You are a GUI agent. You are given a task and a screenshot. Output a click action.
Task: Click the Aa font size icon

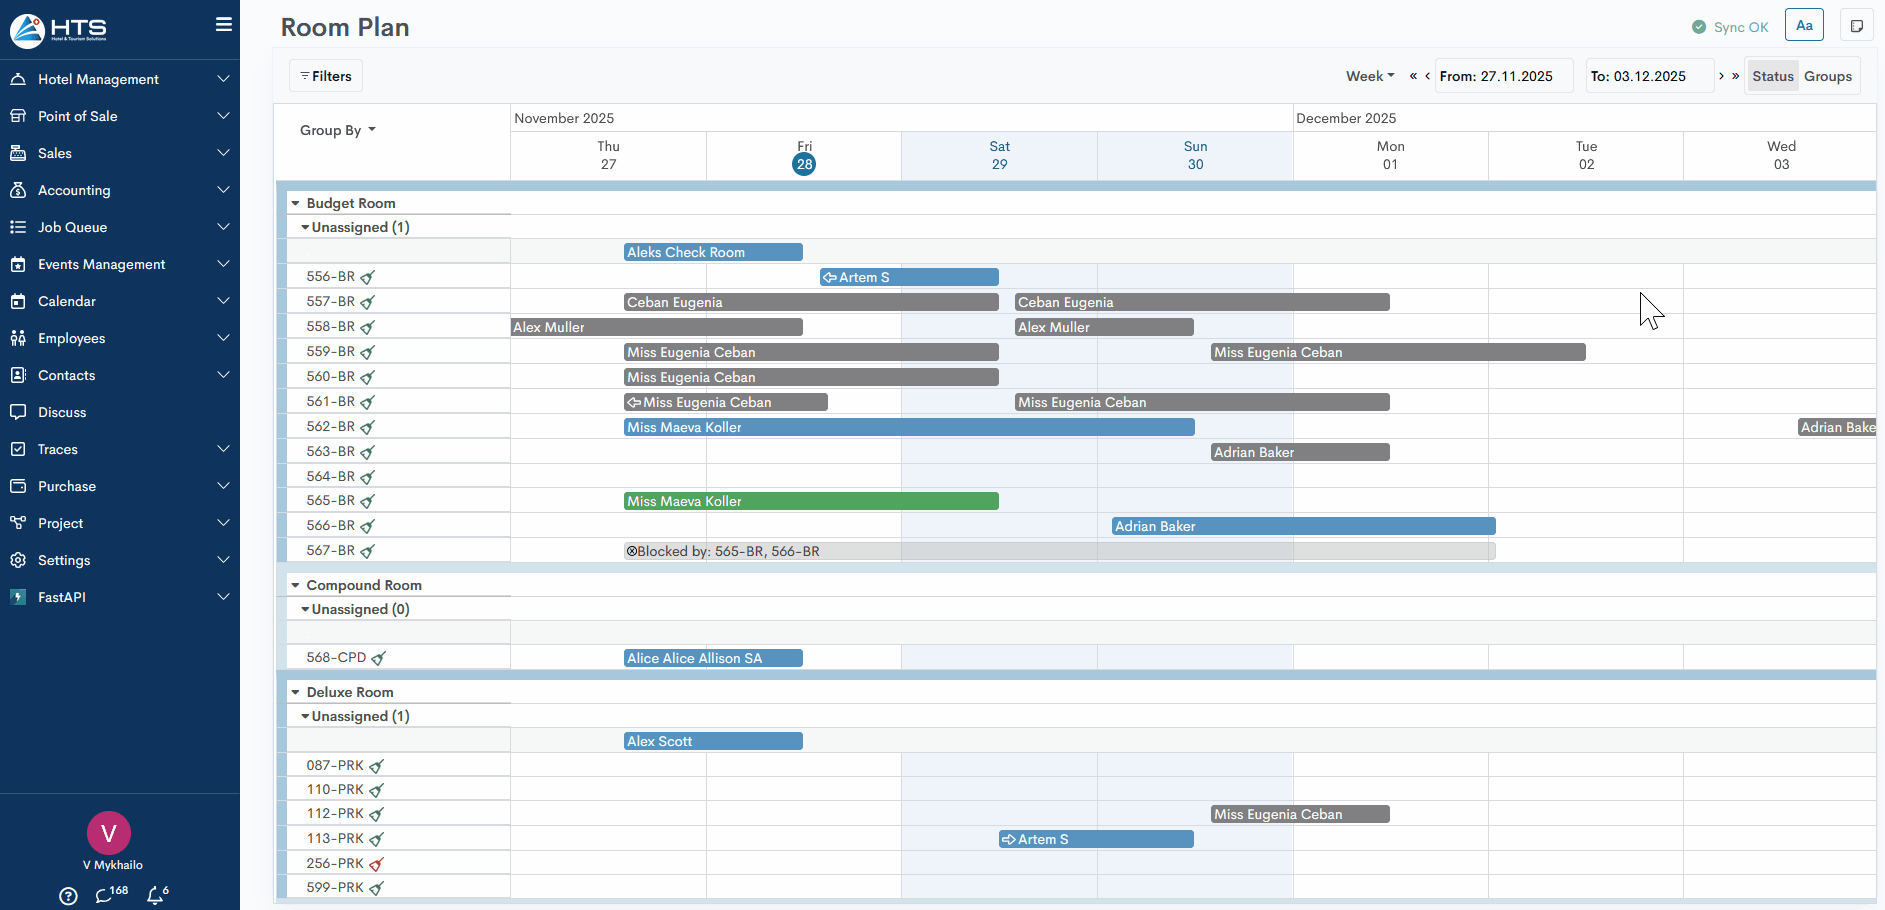click(x=1804, y=26)
